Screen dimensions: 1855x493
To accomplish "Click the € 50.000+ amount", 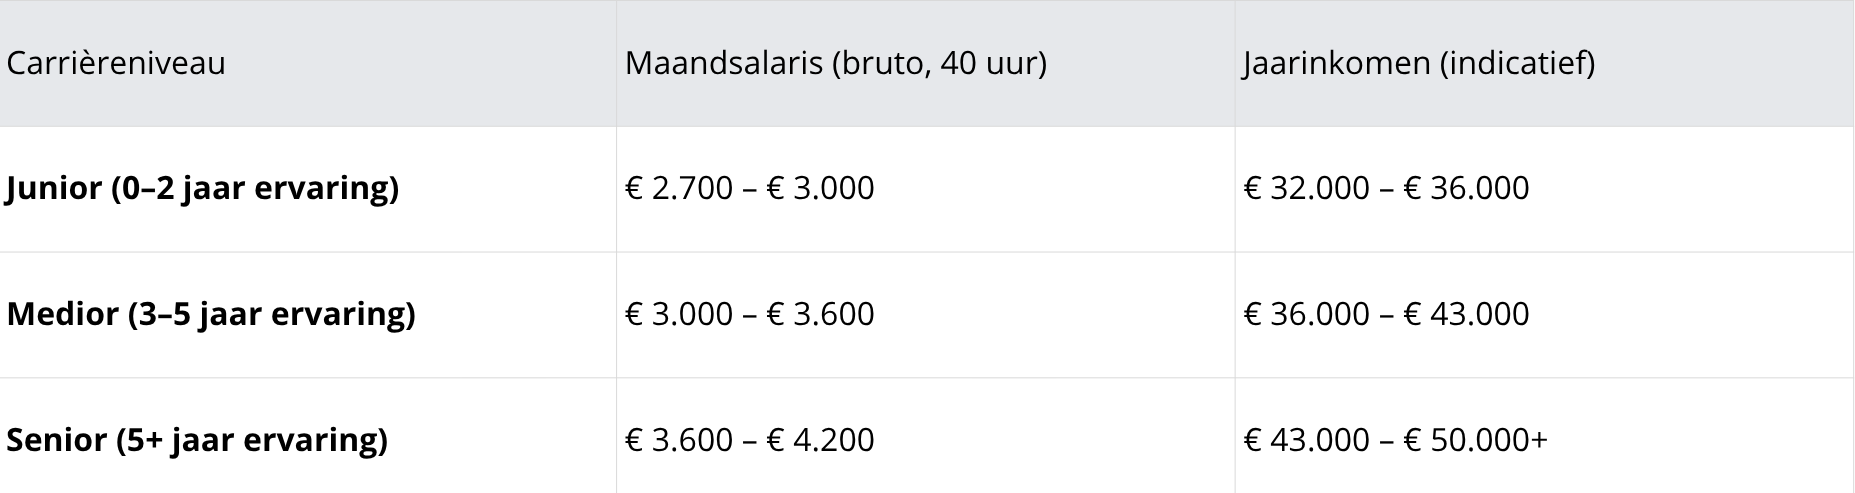I will pos(1476,440).
